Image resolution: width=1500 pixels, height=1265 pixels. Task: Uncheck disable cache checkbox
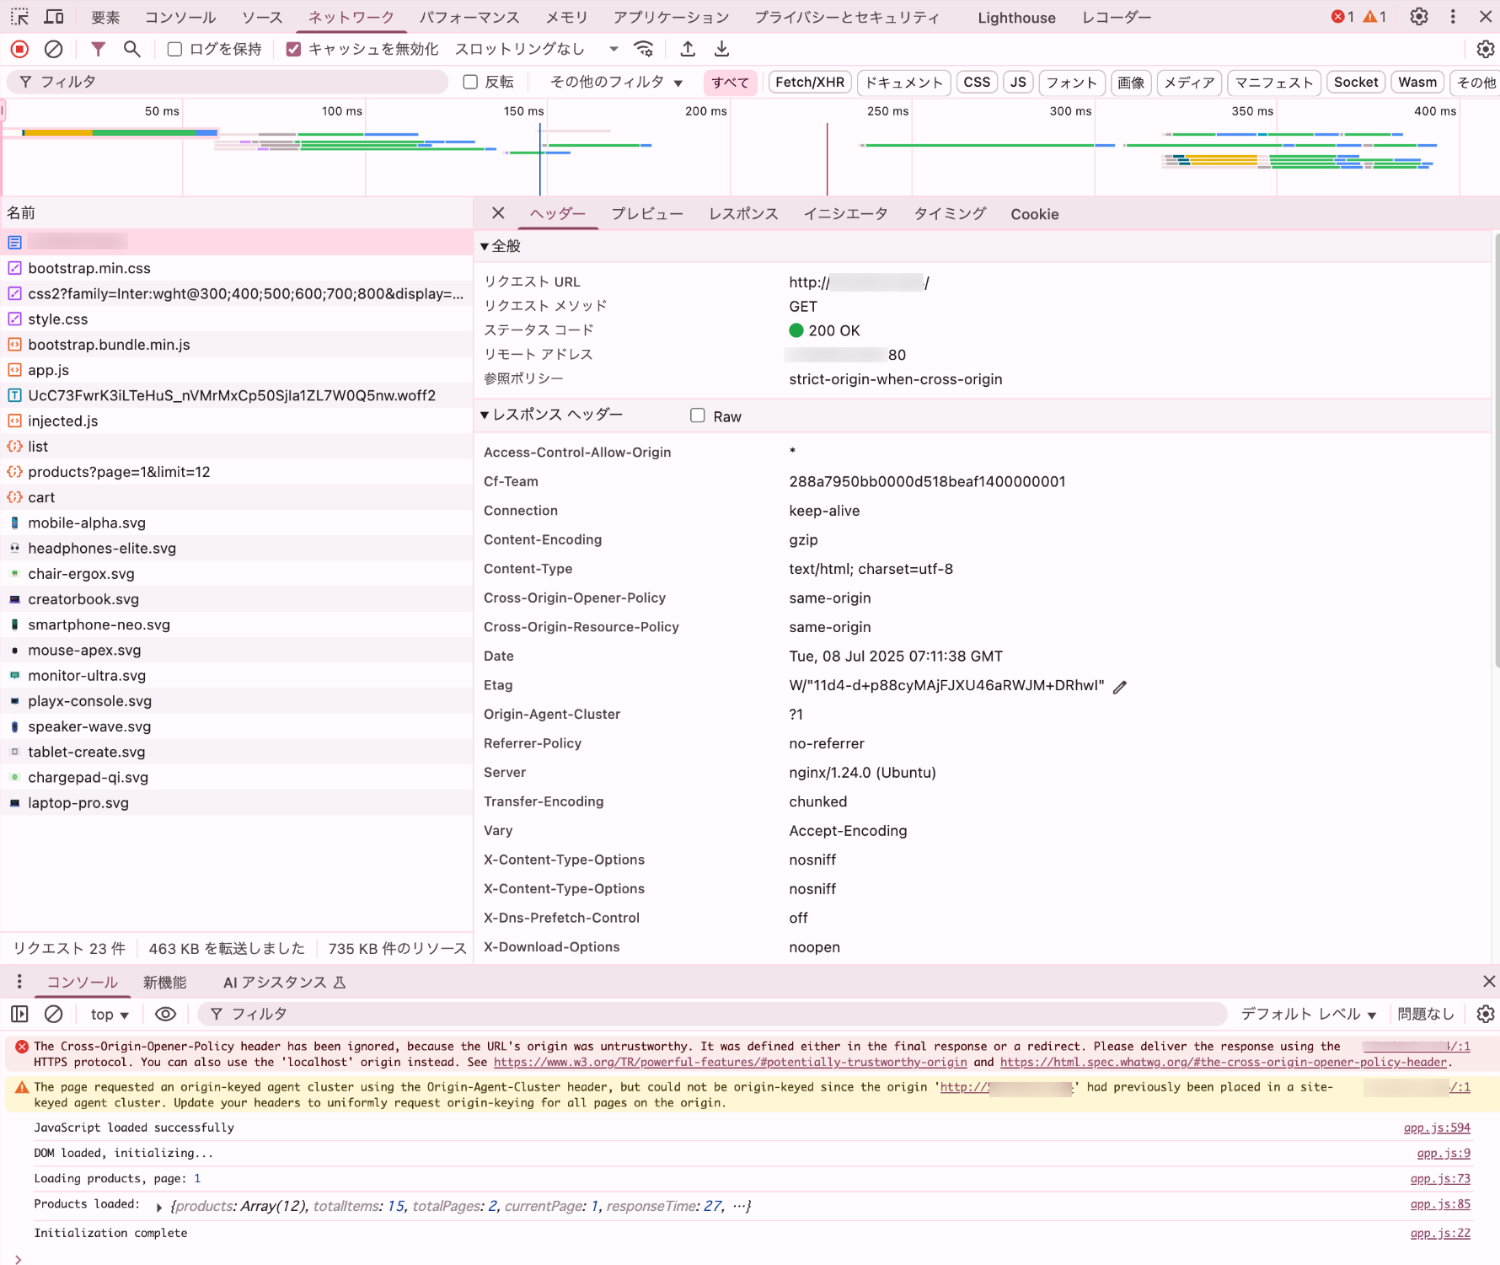click(x=294, y=49)
